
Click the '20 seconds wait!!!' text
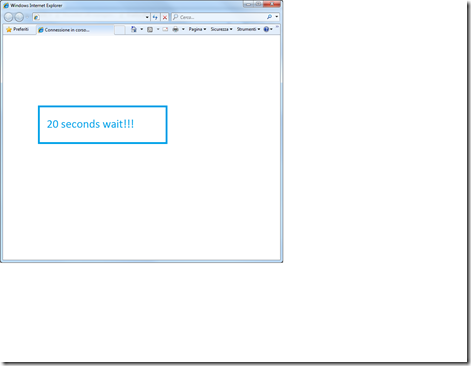90,124
